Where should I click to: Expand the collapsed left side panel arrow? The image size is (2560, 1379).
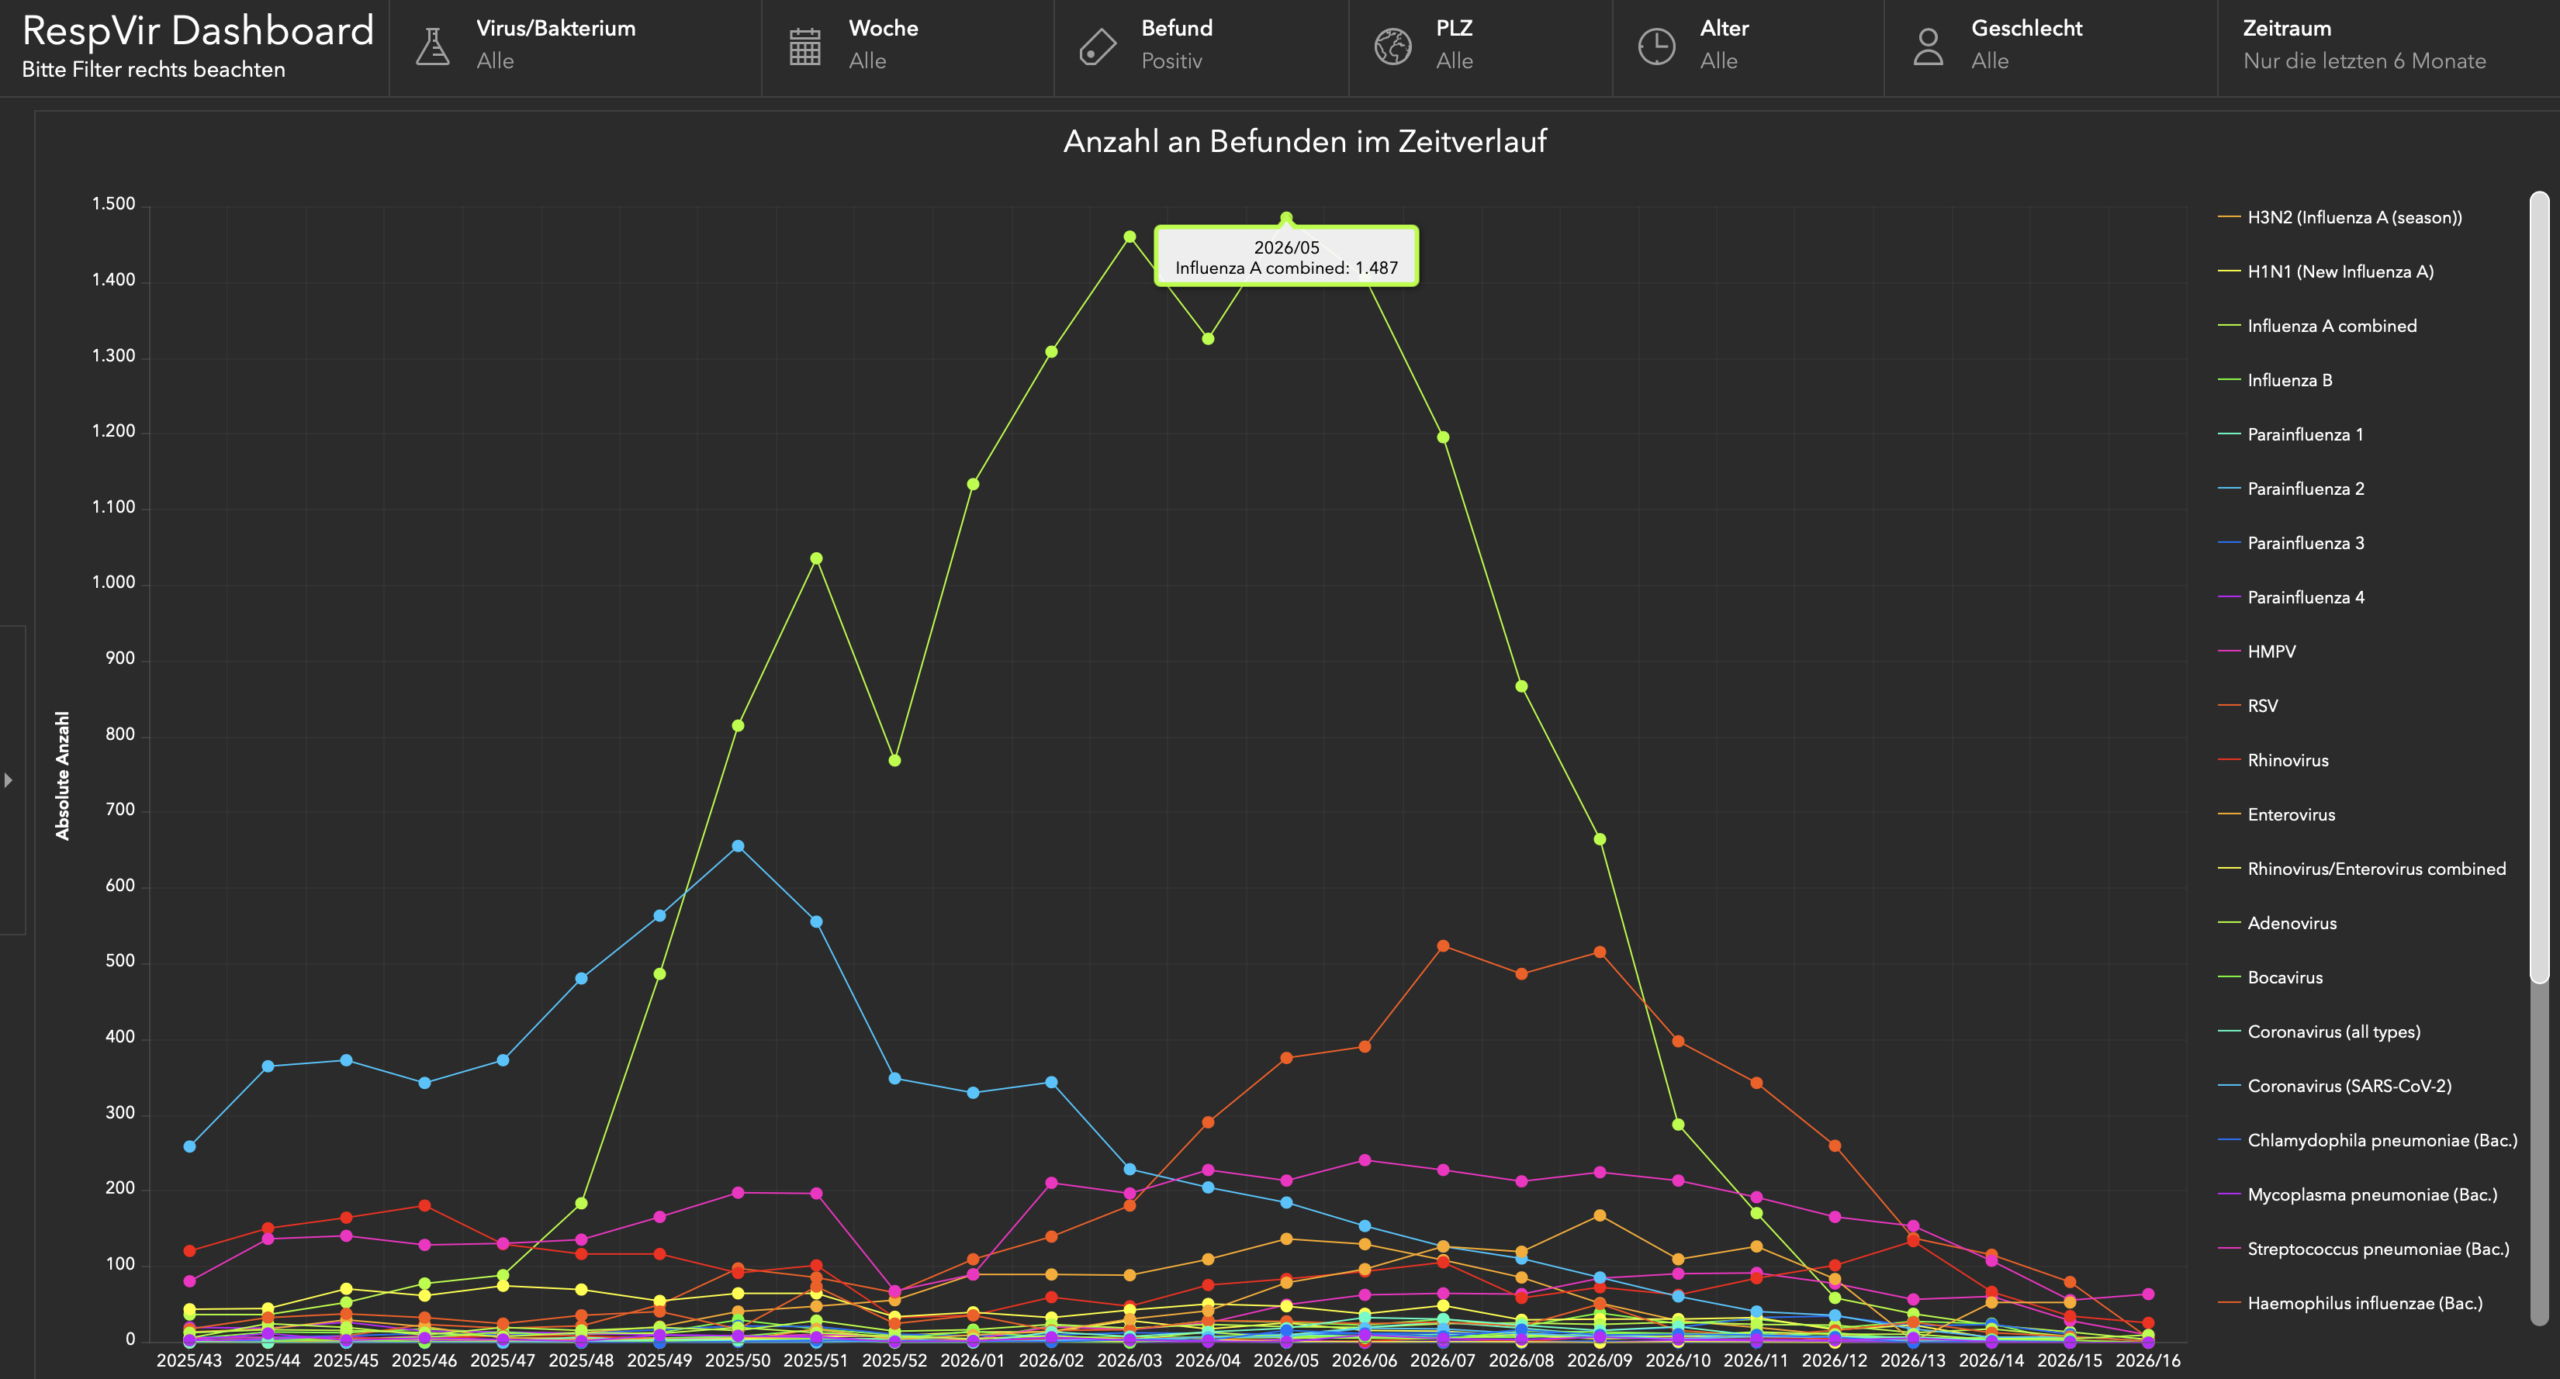tap(8, 780)
